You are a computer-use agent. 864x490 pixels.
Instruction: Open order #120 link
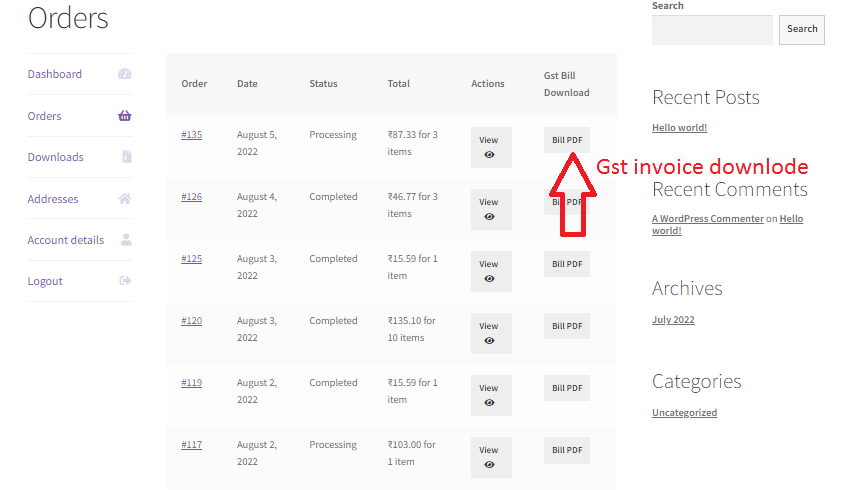click(192, 321)
